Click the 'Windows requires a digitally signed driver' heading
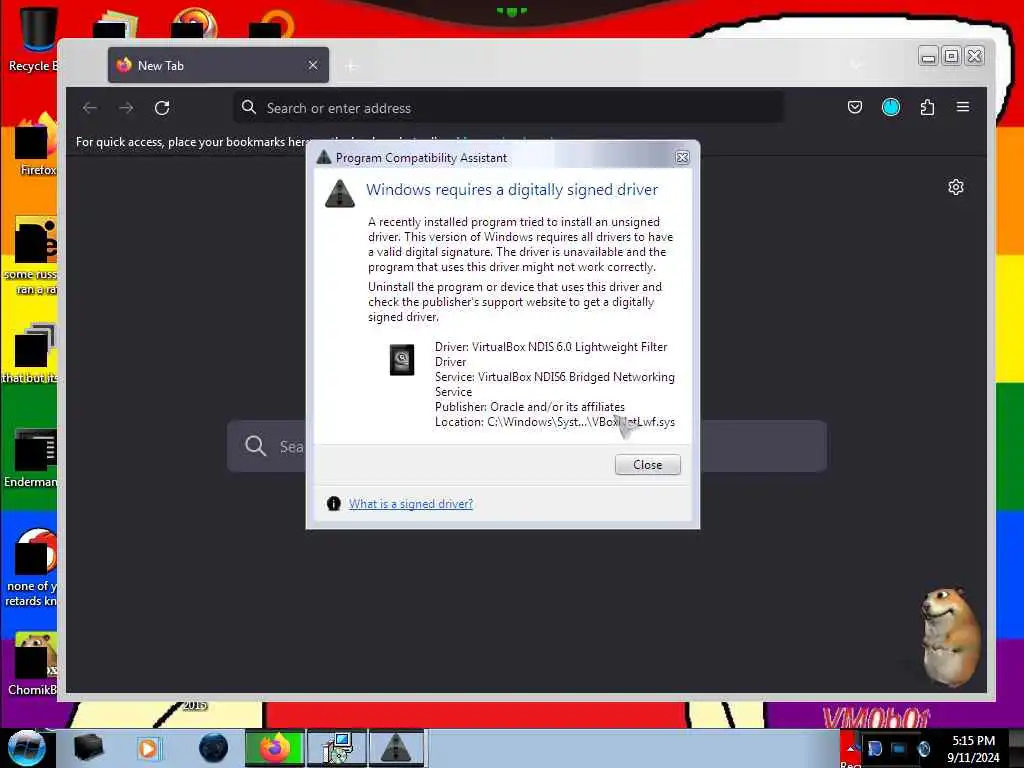Screen dimensions: 1024x768 511,189
